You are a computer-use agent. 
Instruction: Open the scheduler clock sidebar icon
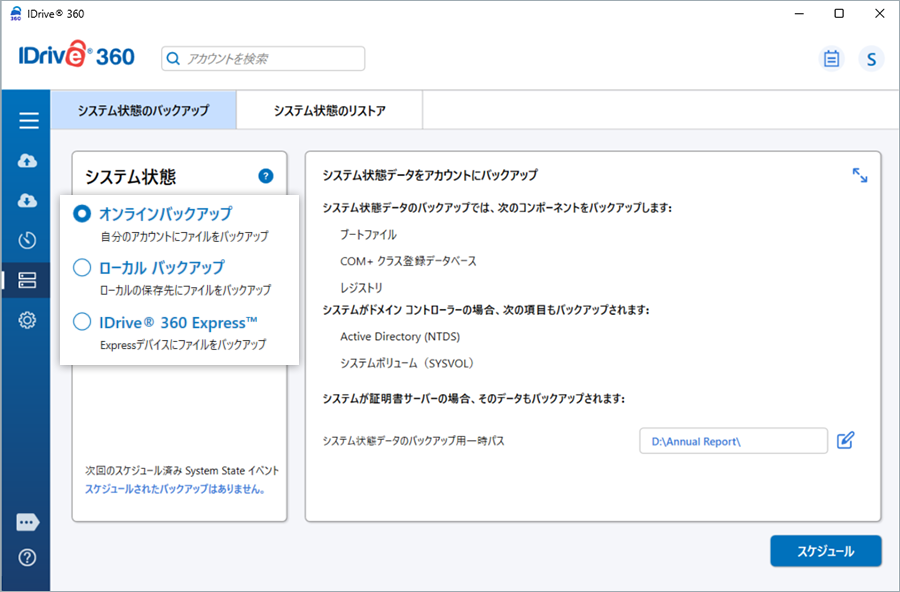(x=28, y=240)
